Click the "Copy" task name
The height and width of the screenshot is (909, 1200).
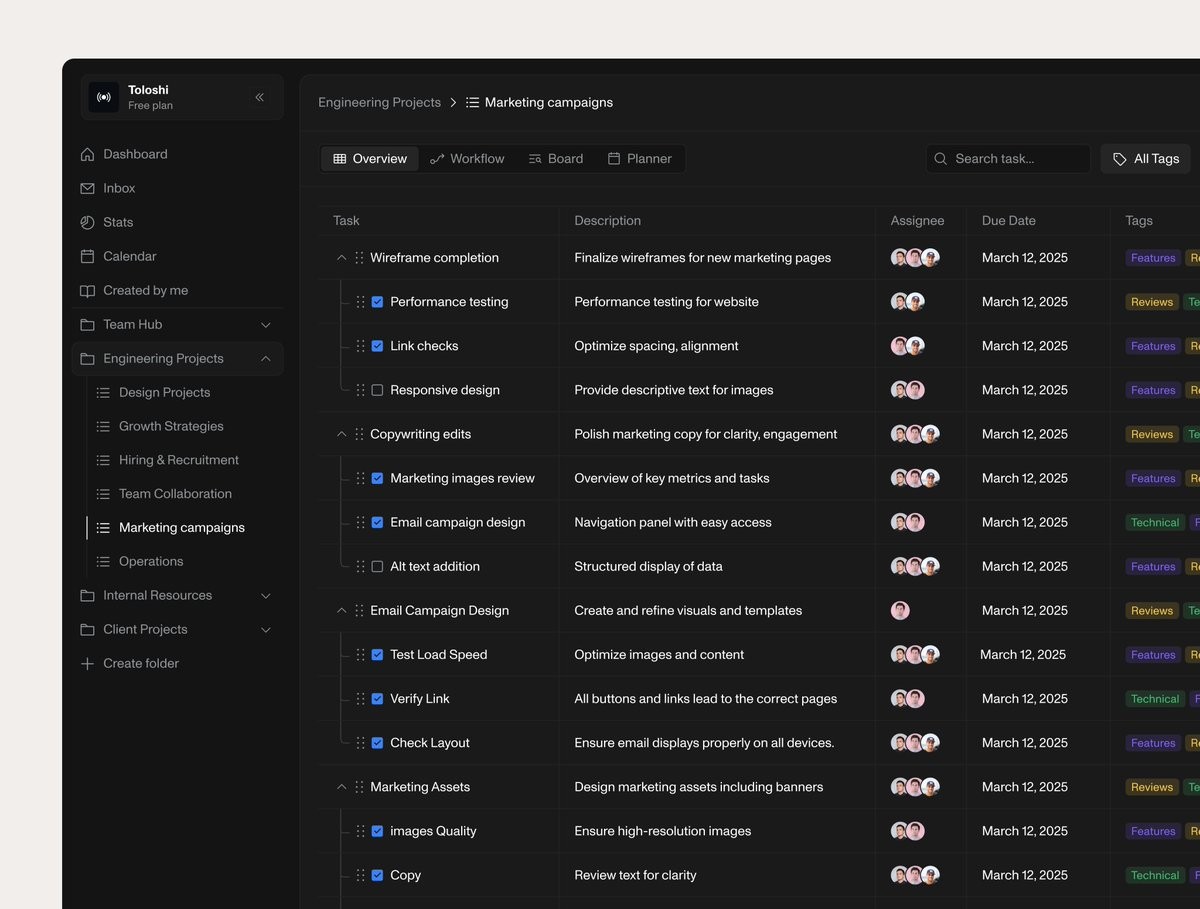(x=405, y=875)
